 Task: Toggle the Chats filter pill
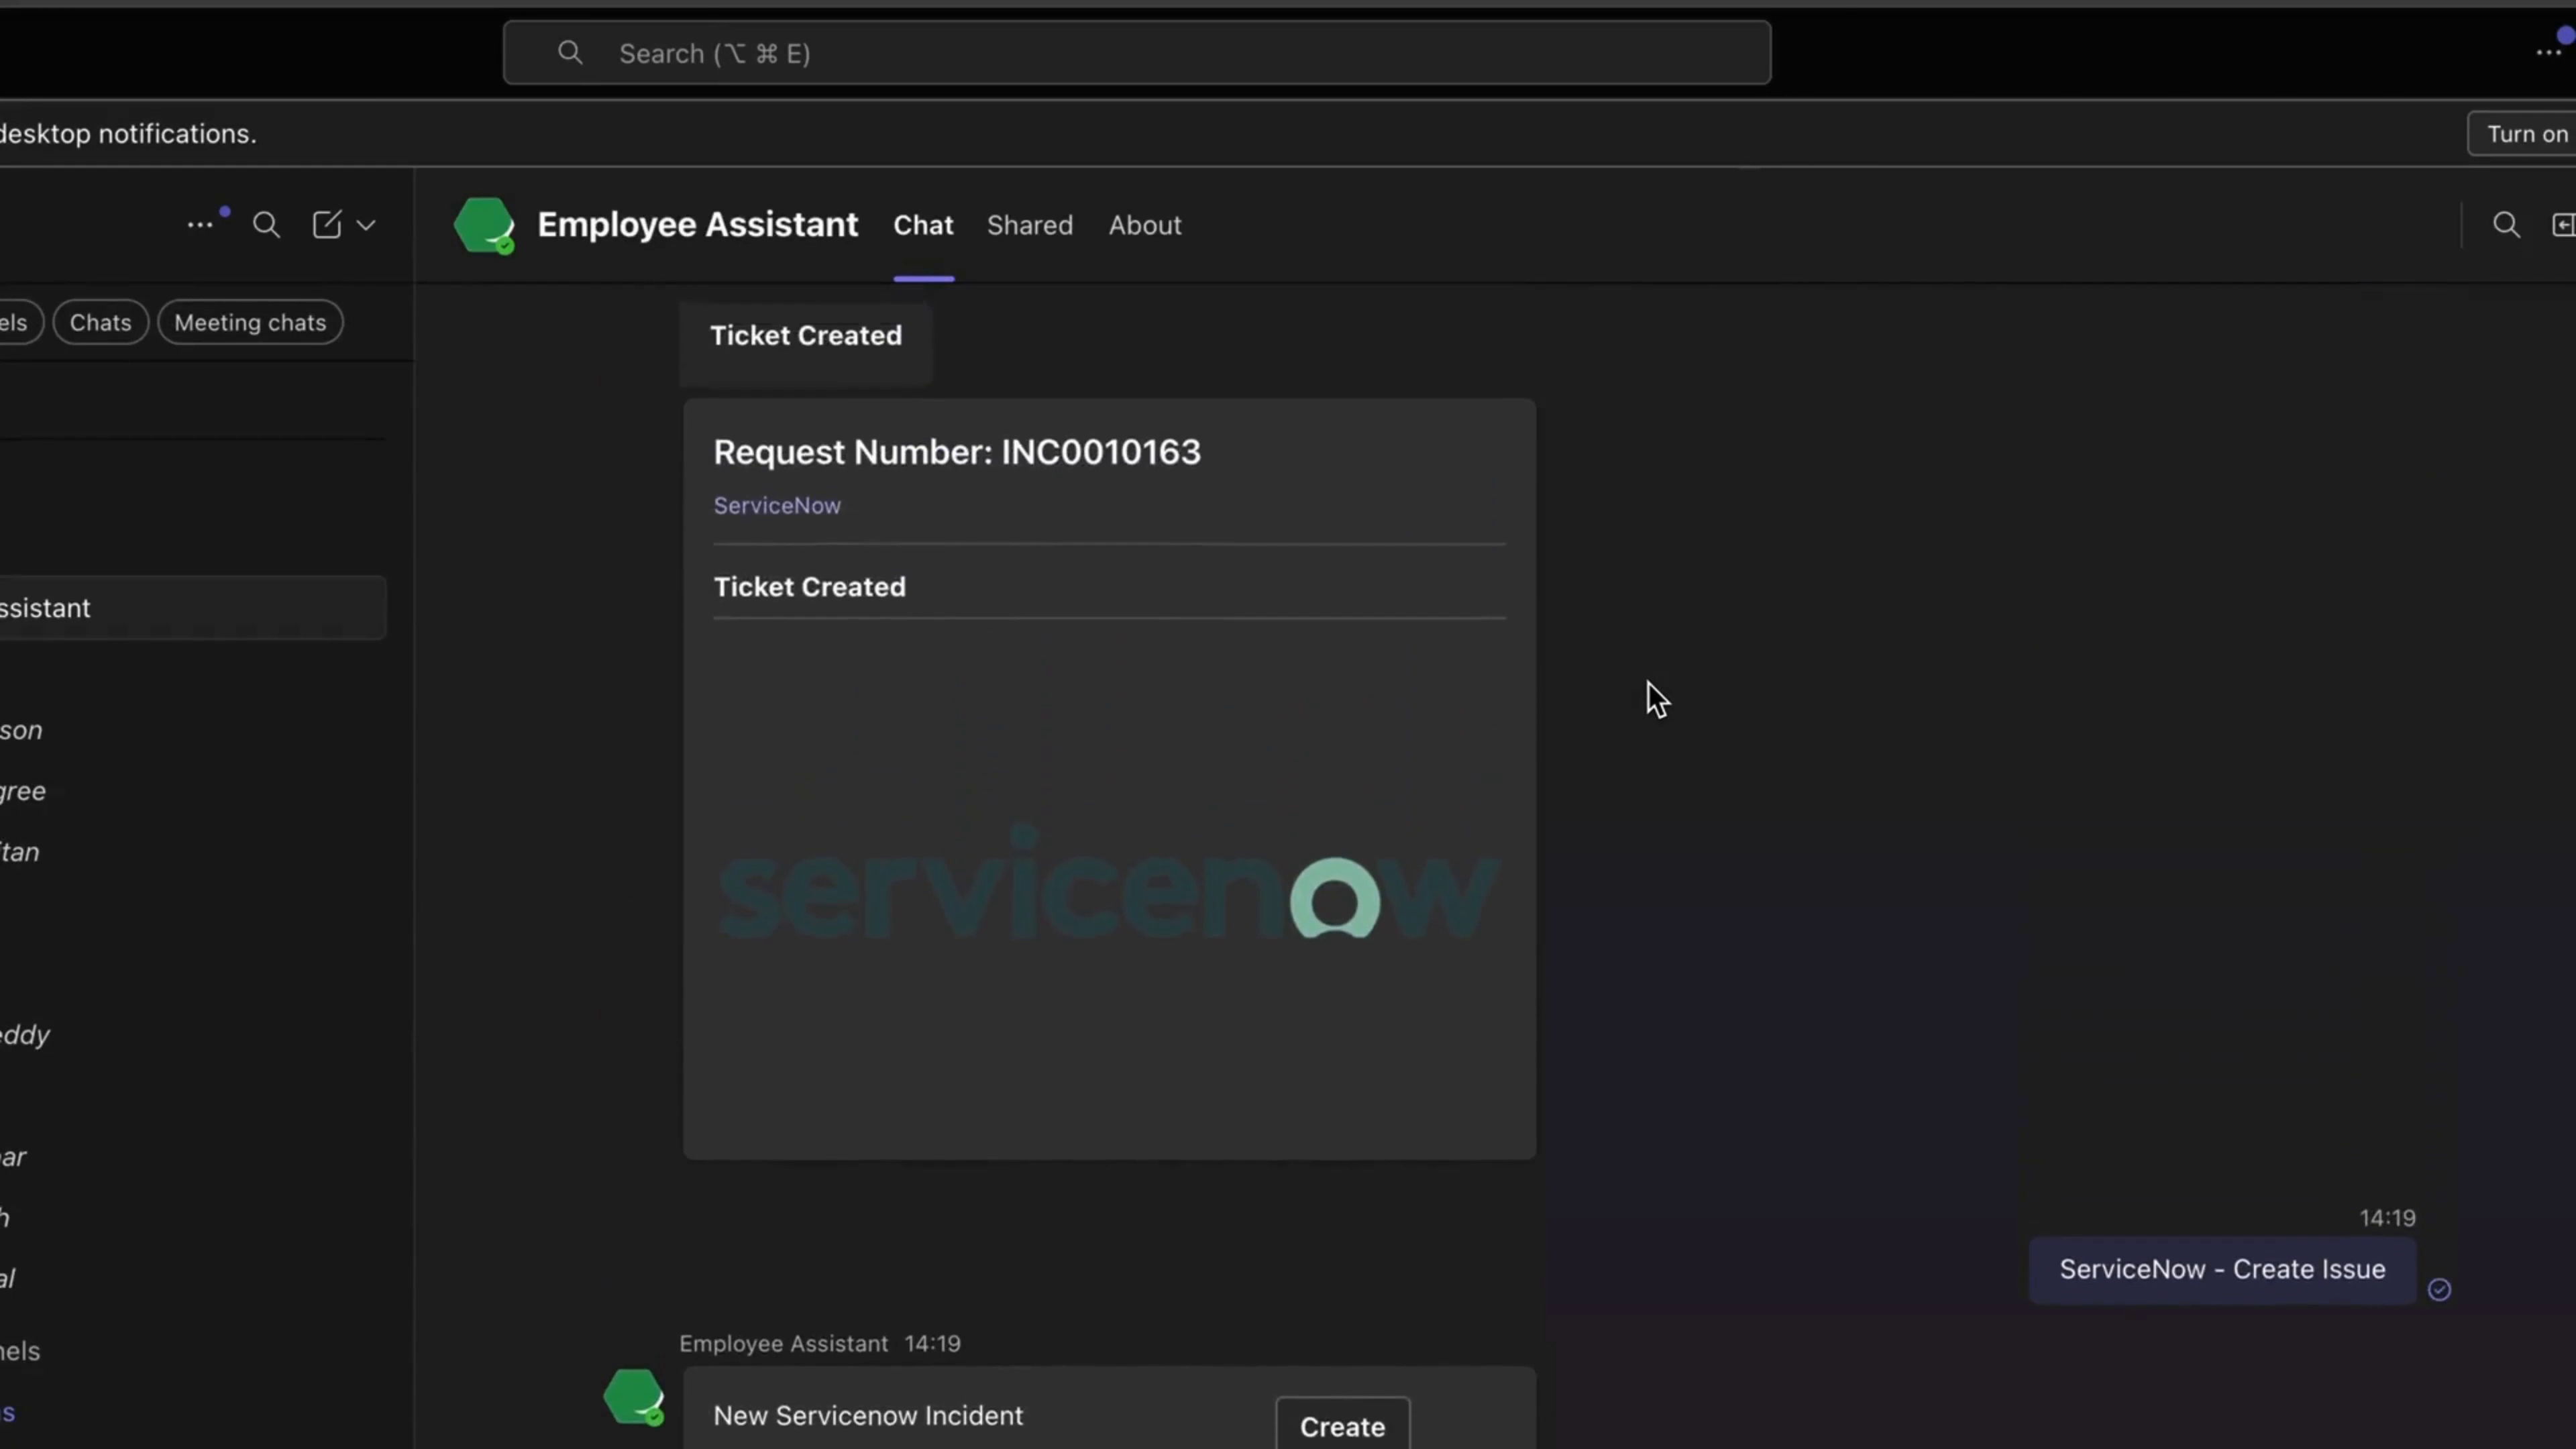[100, 322]
